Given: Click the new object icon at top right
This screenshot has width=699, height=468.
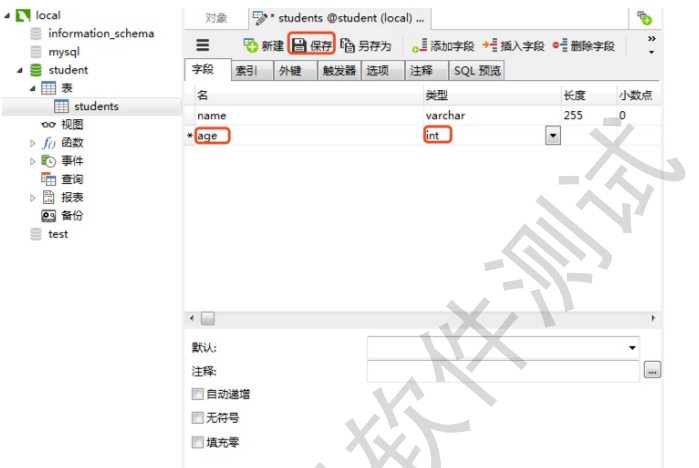Looking at the screenshot, I should tap(645, 18).
